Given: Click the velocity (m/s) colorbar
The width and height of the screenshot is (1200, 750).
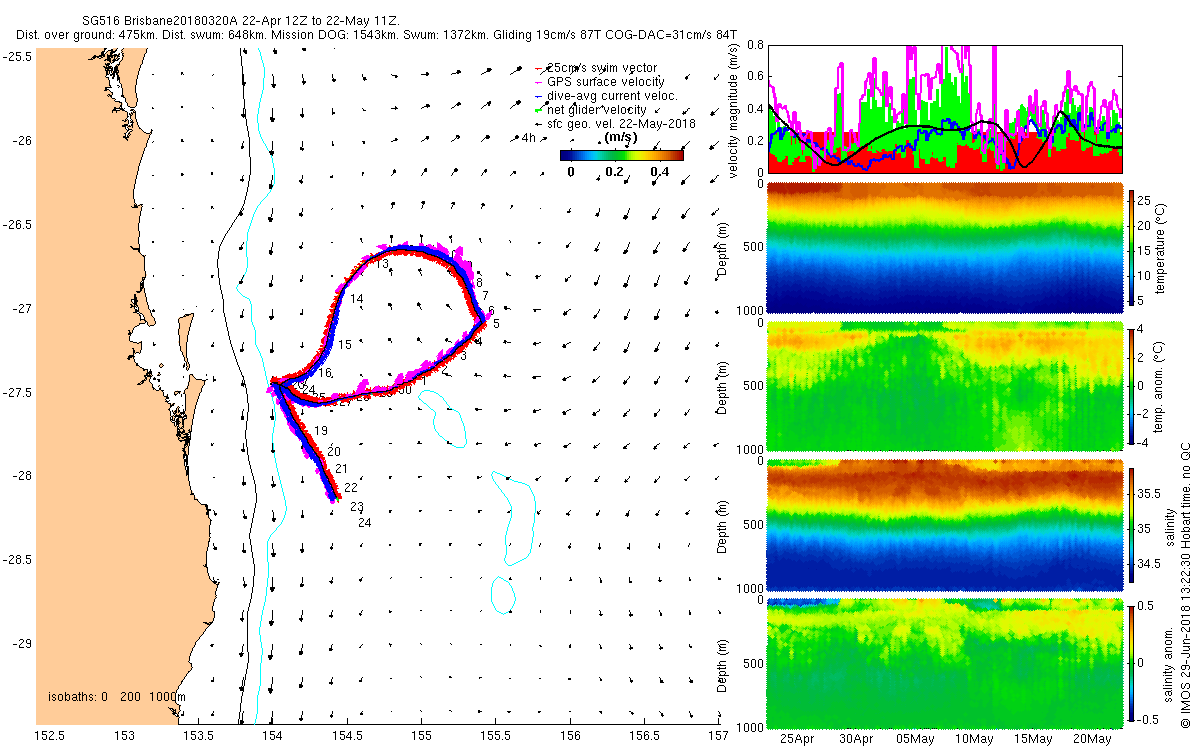Looking at the screenshot, I should click(x=621, y=155).
